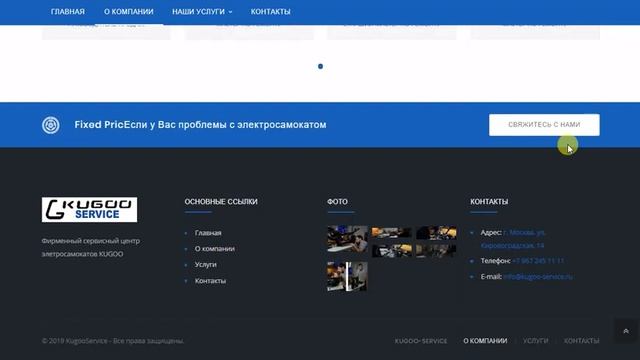Open the ГЛАВНАЯ top navigation item
The height and width of the screenshot is (360, 640).
[x=68, y=12]
